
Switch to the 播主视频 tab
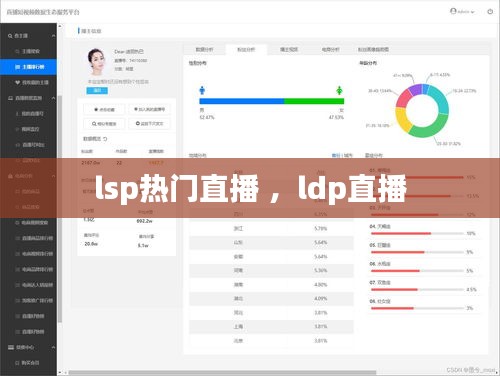tap(289, 49)
